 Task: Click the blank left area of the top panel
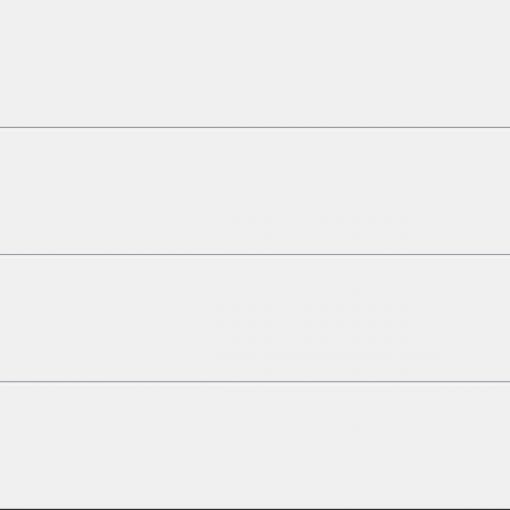[x=100, y=63]
